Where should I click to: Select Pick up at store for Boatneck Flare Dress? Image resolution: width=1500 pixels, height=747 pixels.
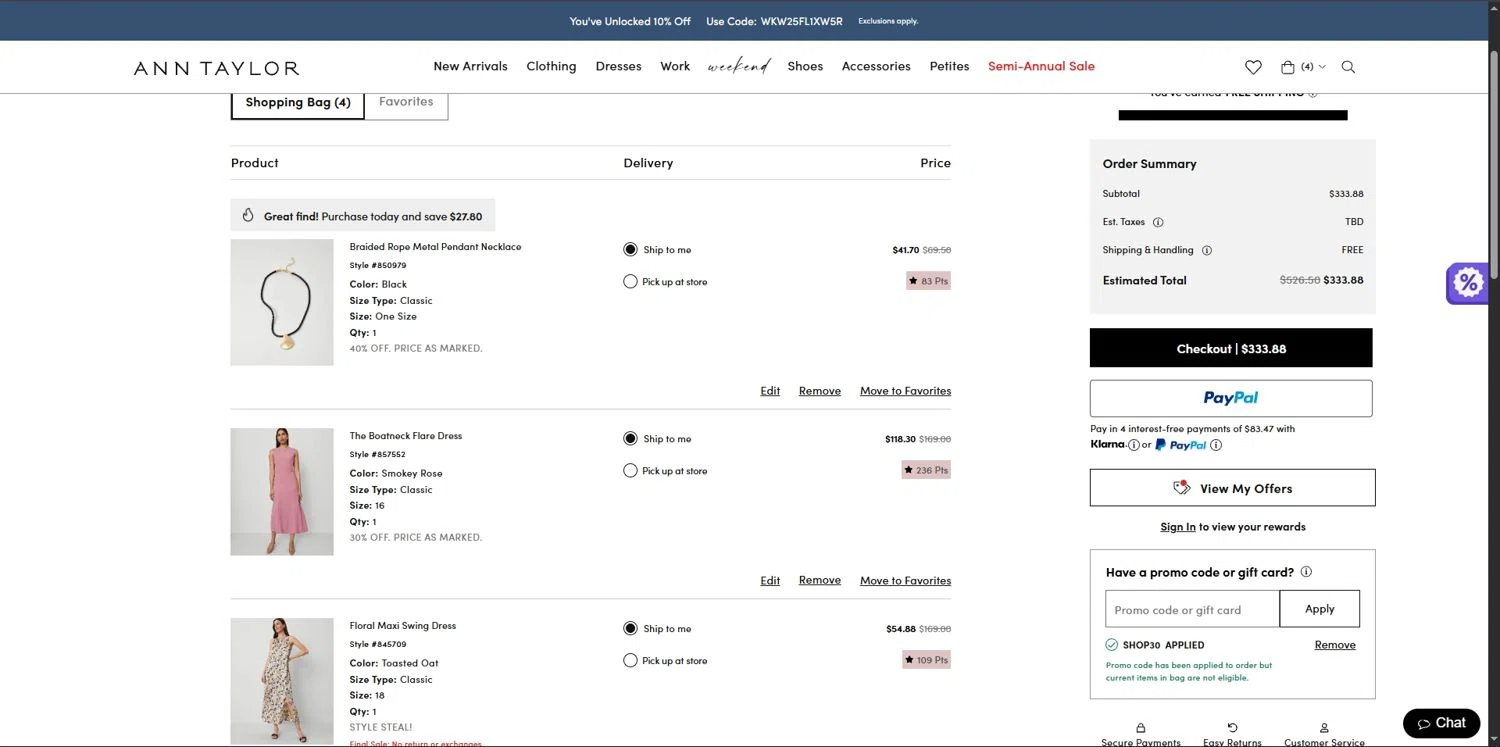pos(630,471)
